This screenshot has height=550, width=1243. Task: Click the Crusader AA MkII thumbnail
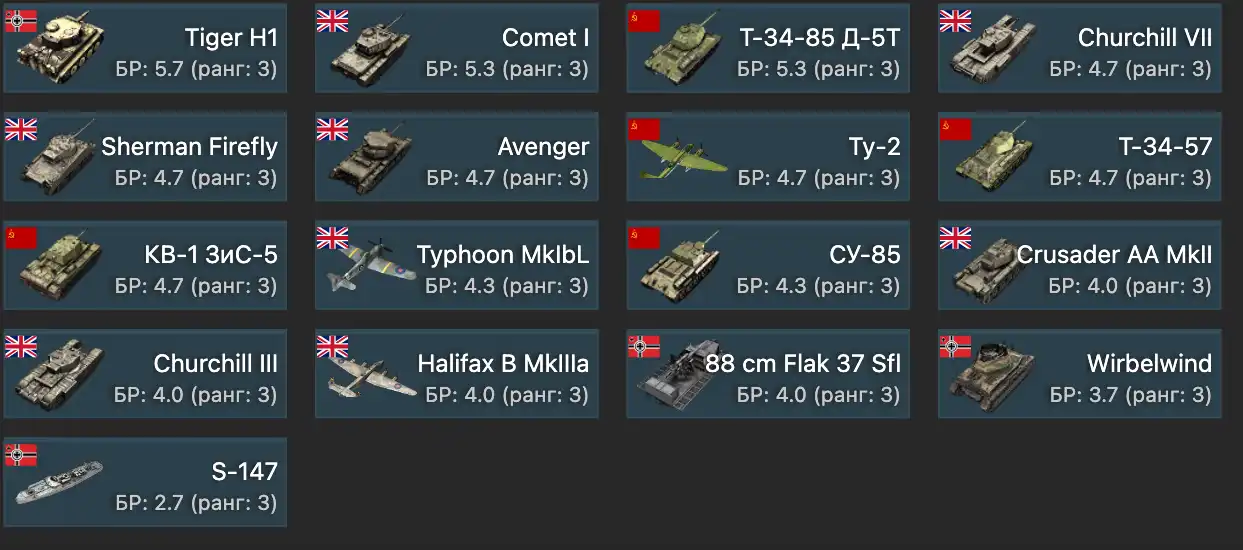point(992,270)
